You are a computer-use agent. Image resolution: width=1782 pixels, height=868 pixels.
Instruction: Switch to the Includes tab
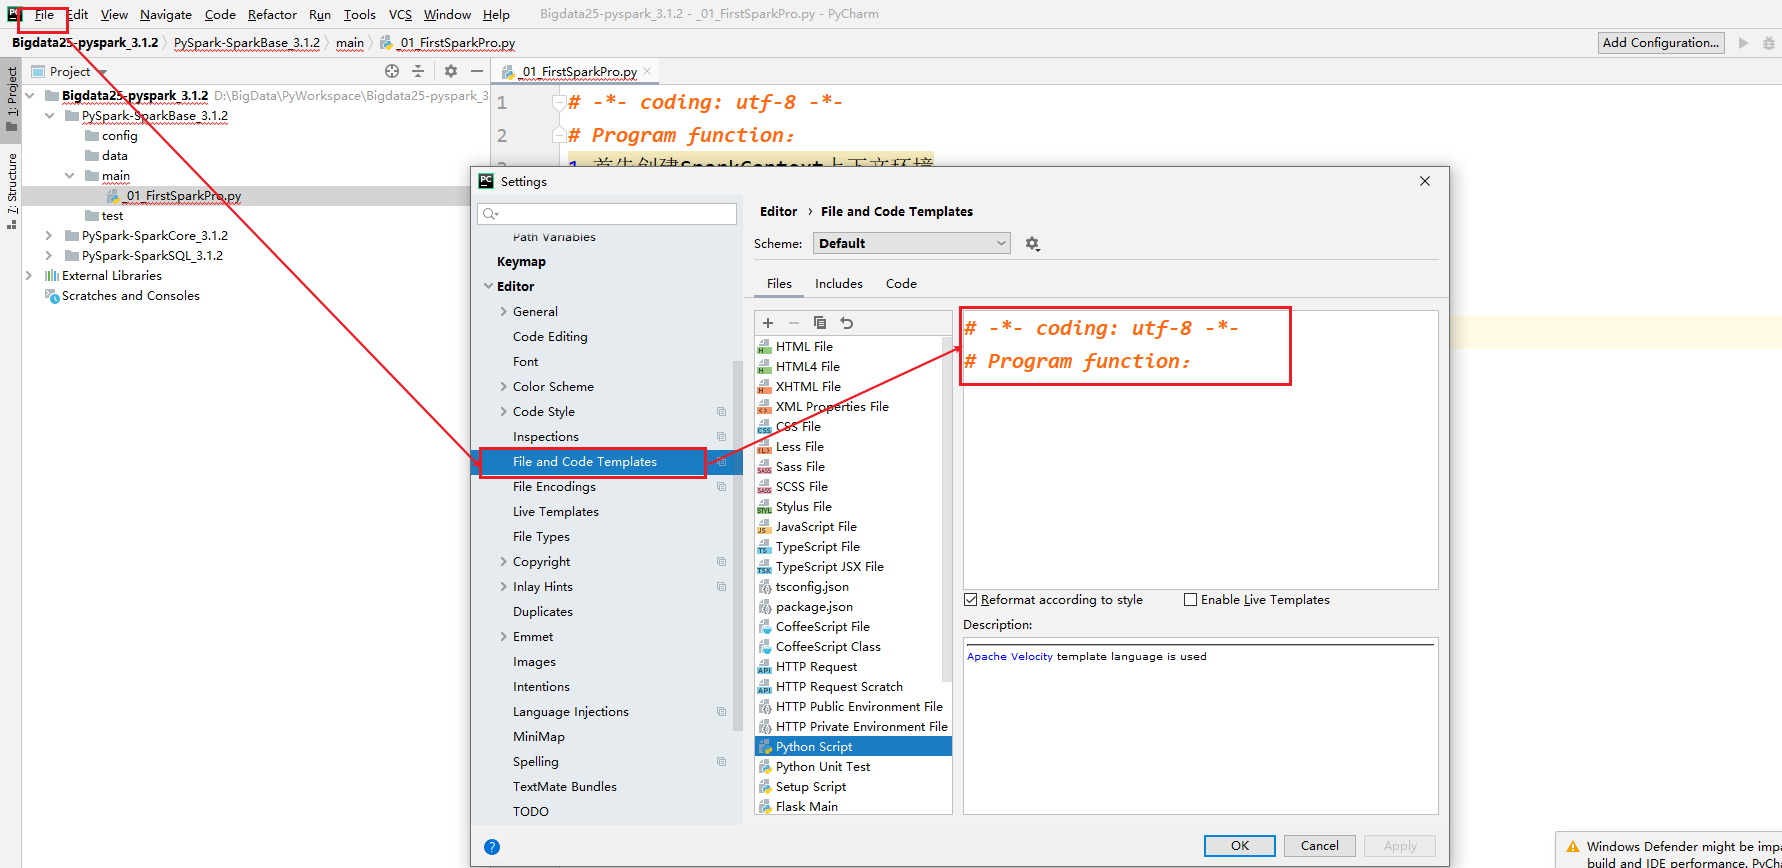[x=838, y=284]
